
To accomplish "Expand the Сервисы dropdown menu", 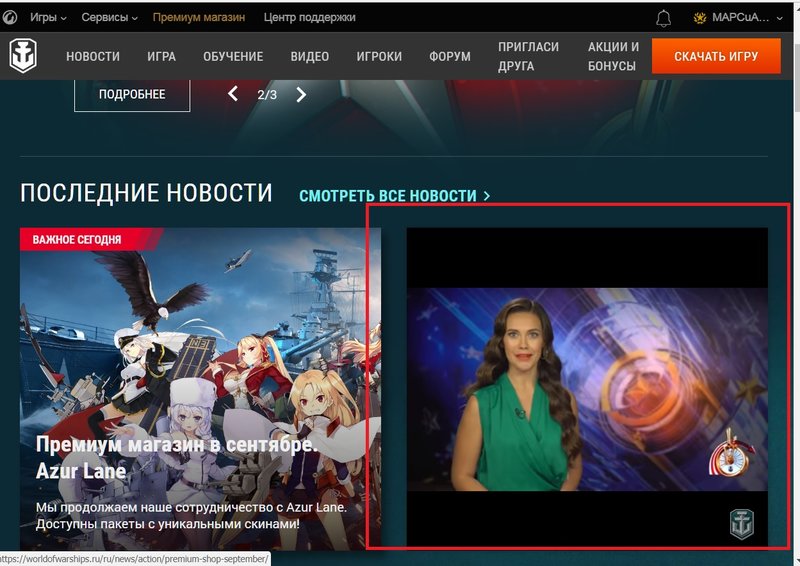I will click(x=110, y=17).
